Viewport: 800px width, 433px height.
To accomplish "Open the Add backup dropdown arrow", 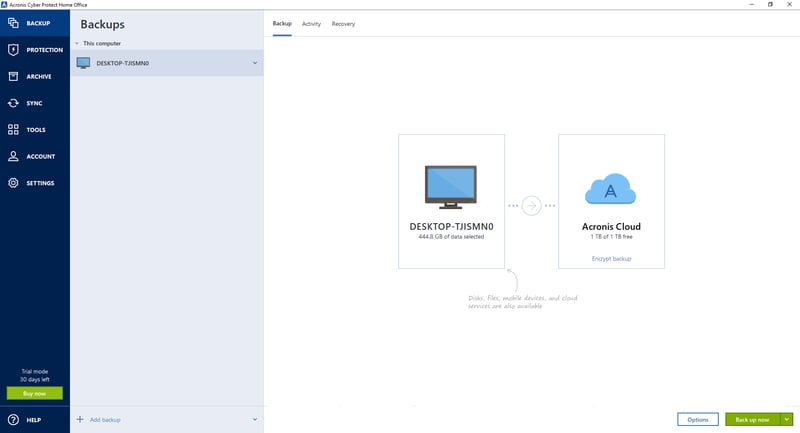I will (x=255, y=419).
